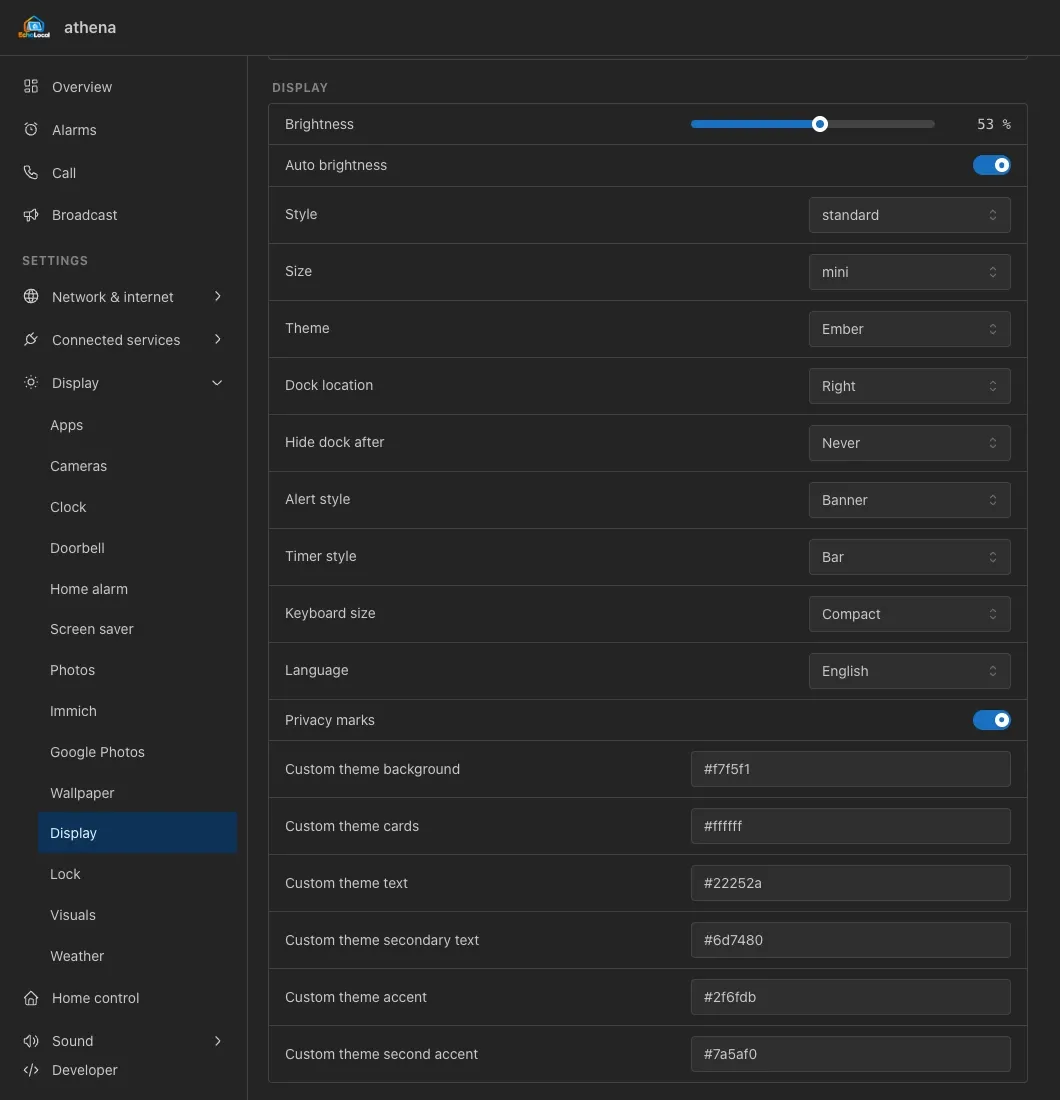Open the Hide dock after dropdown
Screen dimensions: 1060x1100
909,443
